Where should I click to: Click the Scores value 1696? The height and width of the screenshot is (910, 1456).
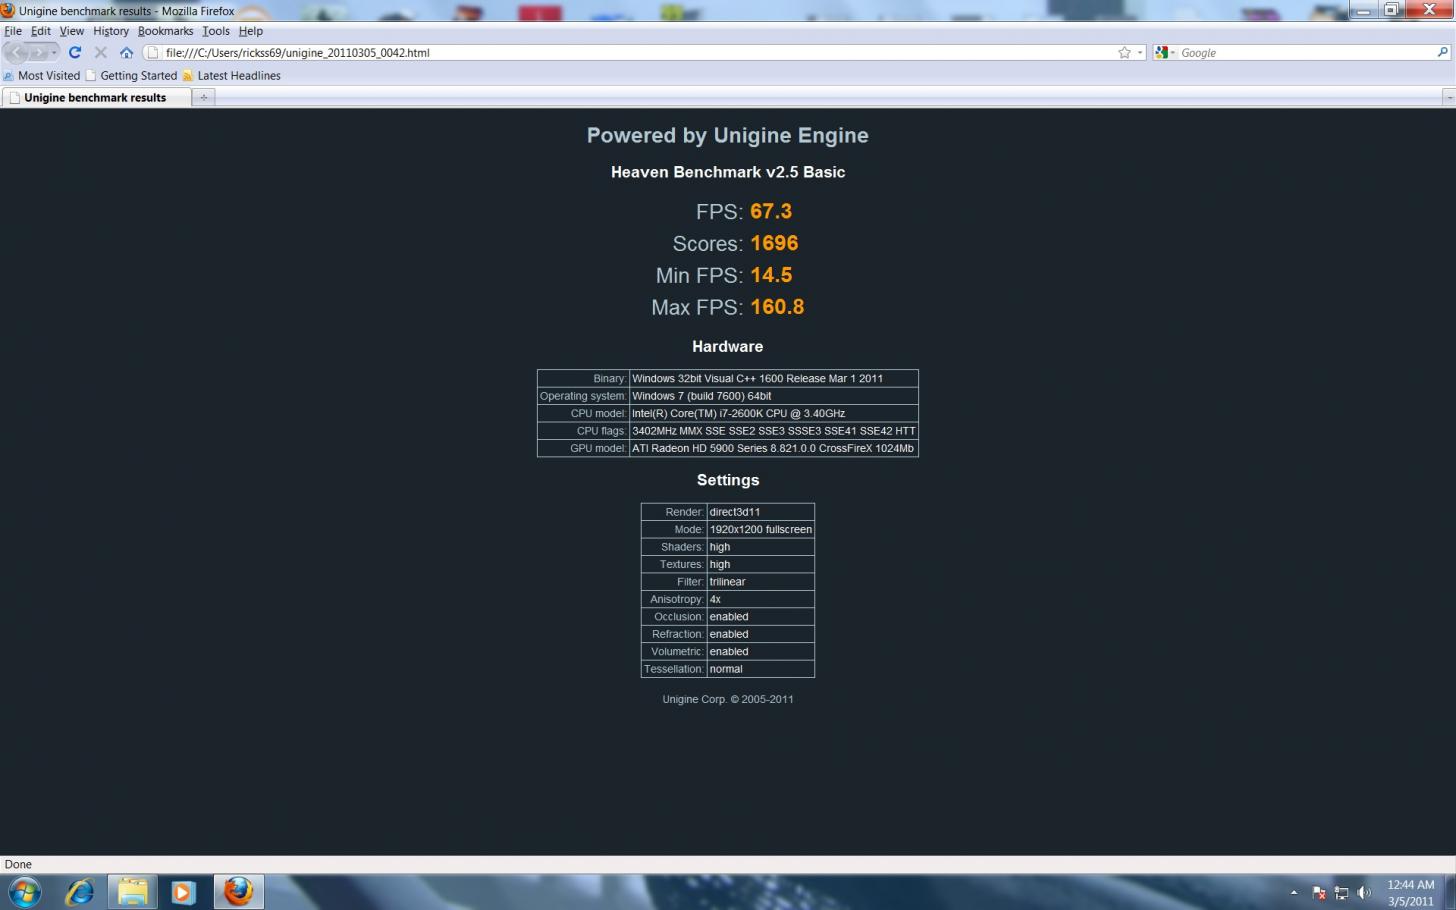tap(774, 244)
